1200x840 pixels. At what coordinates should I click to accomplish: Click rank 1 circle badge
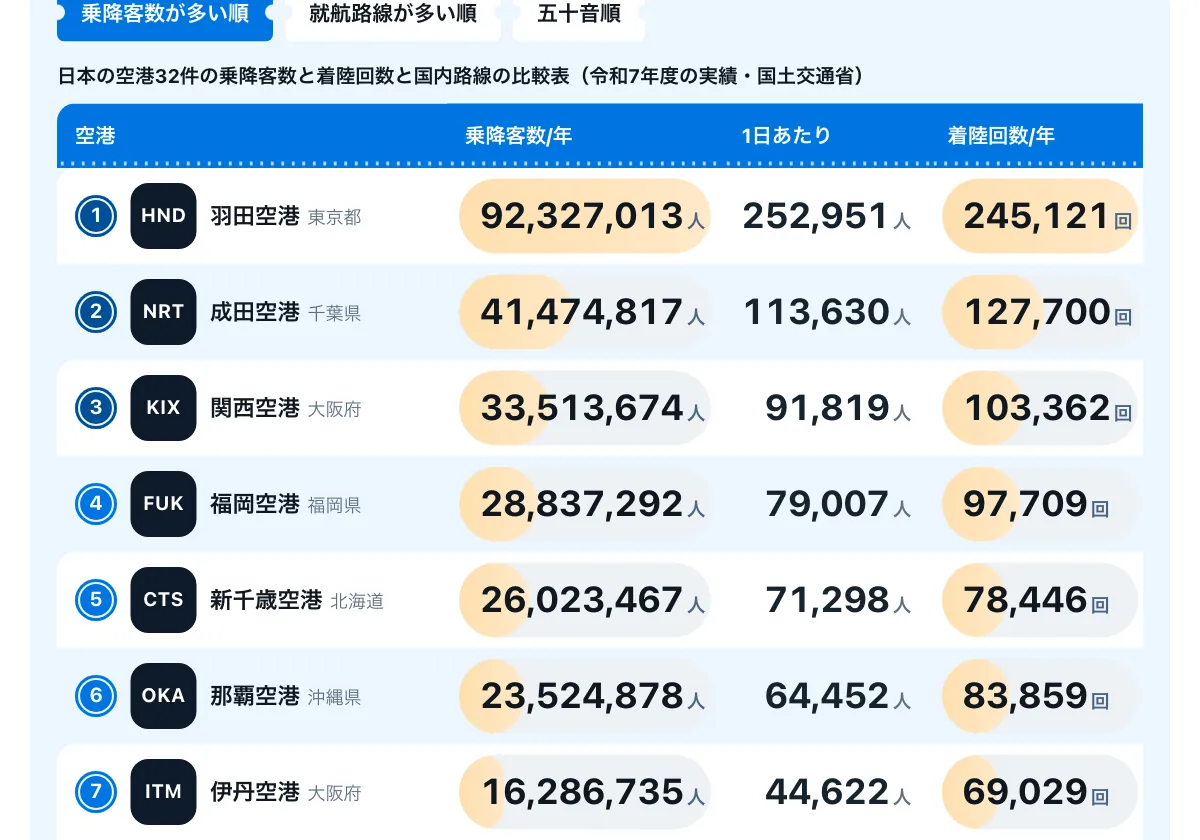coord(96,216)
